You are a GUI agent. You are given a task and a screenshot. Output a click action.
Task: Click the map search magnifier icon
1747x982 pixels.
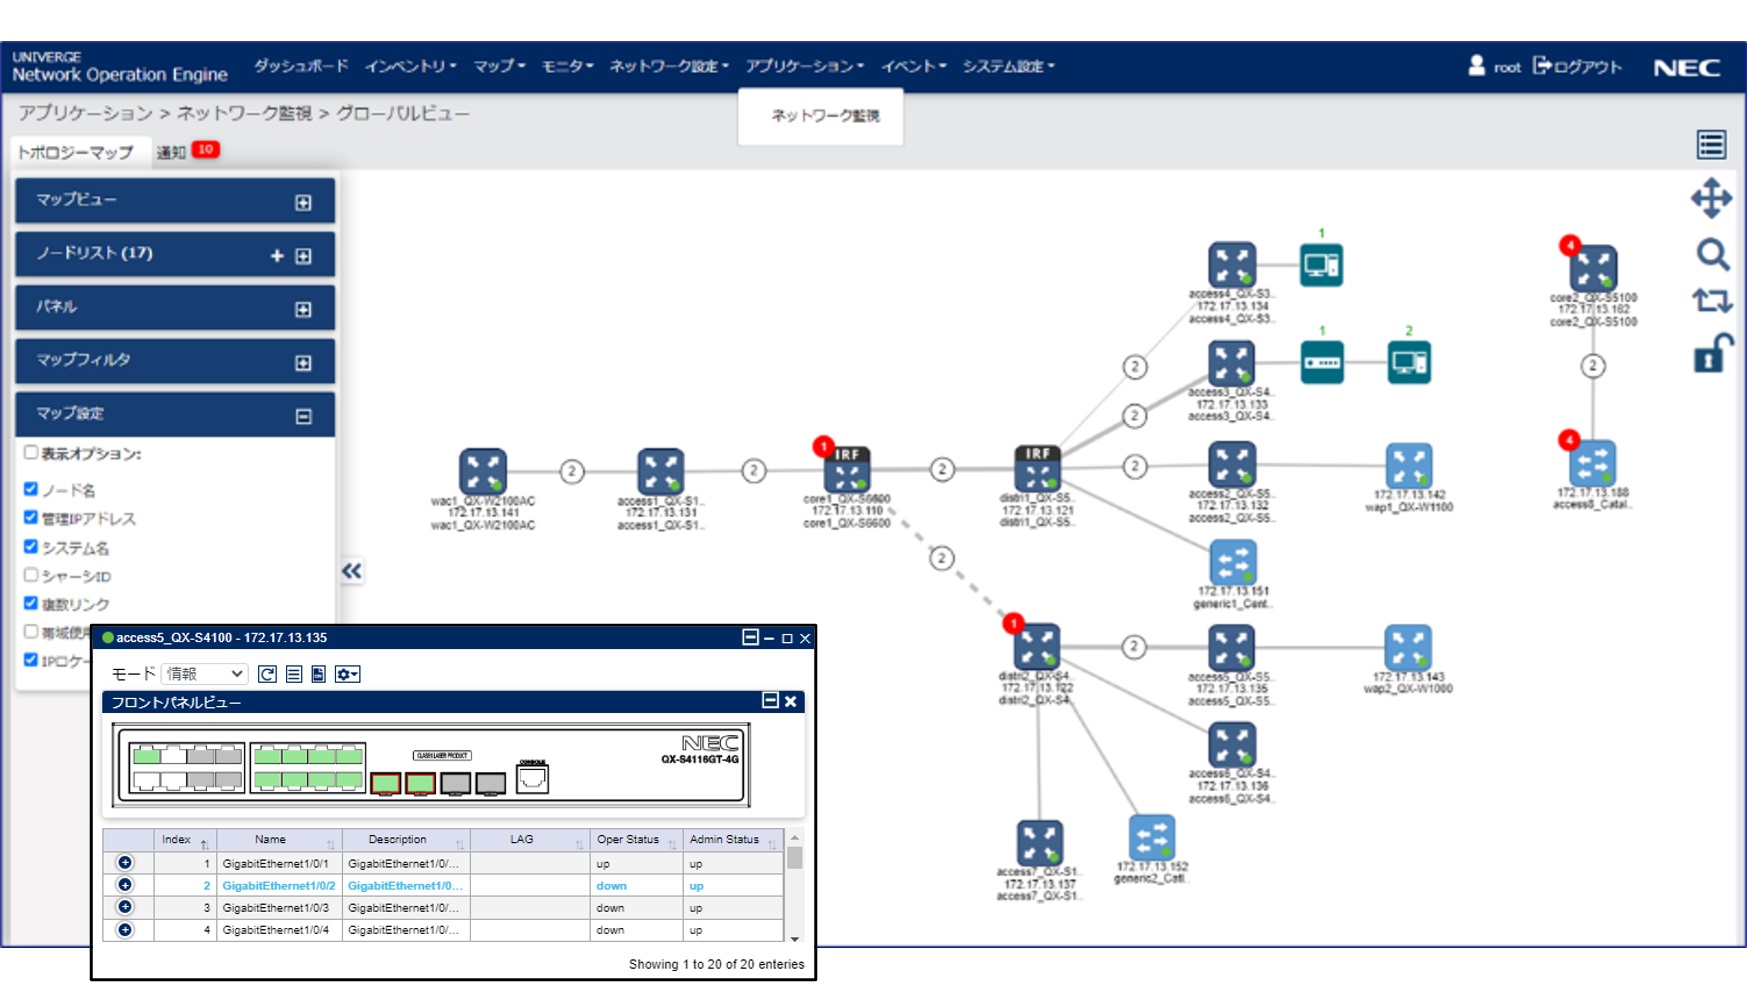(1712, 255)
